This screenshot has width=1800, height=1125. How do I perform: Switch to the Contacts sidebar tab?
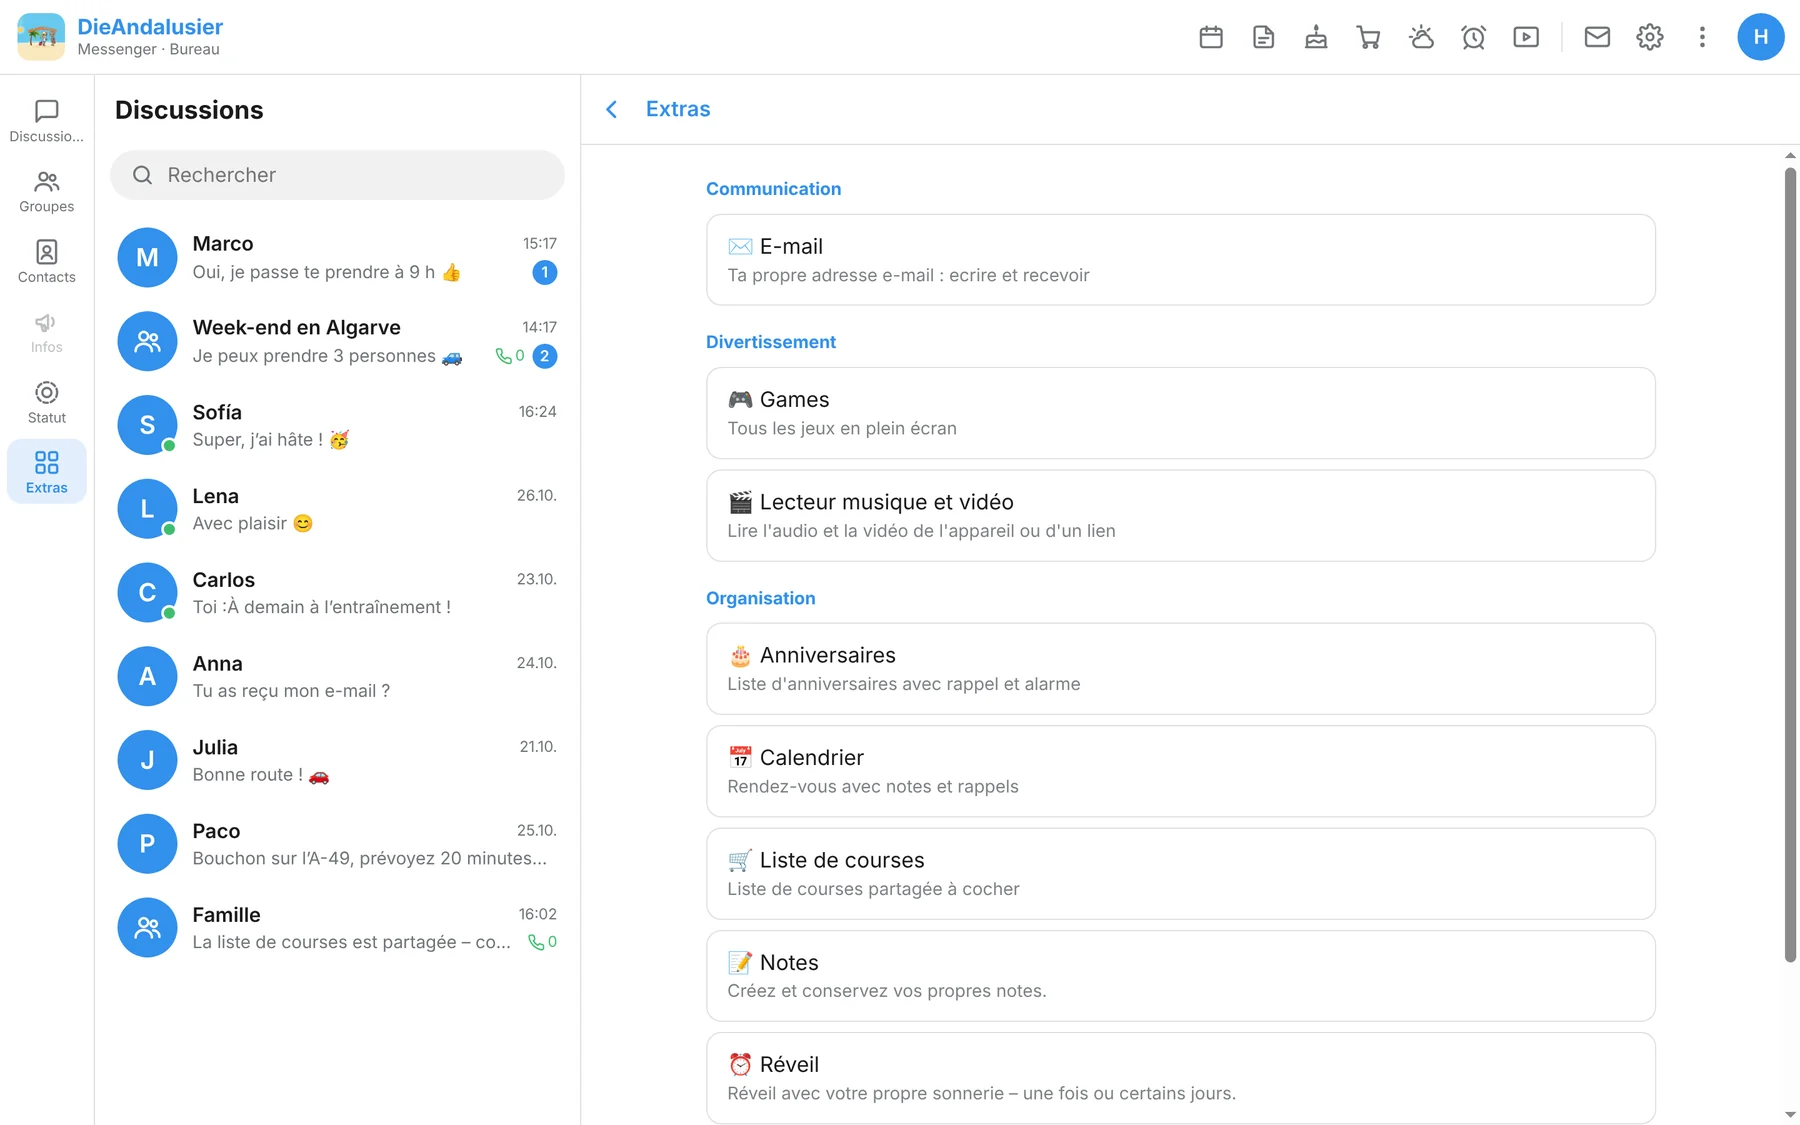47,262
